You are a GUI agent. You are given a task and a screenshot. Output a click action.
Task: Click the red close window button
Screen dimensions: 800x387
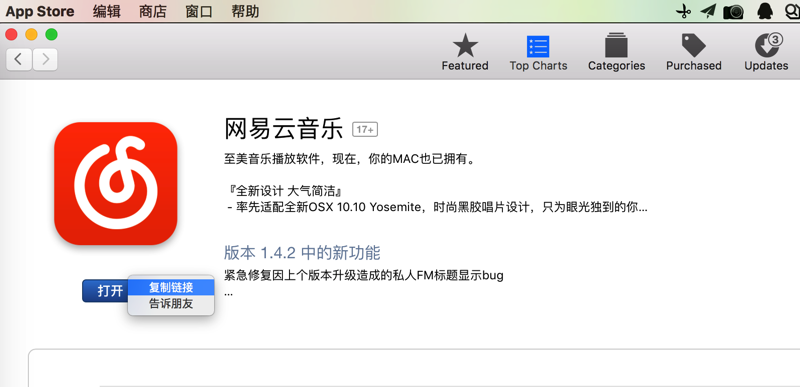(x=11, y=34)
